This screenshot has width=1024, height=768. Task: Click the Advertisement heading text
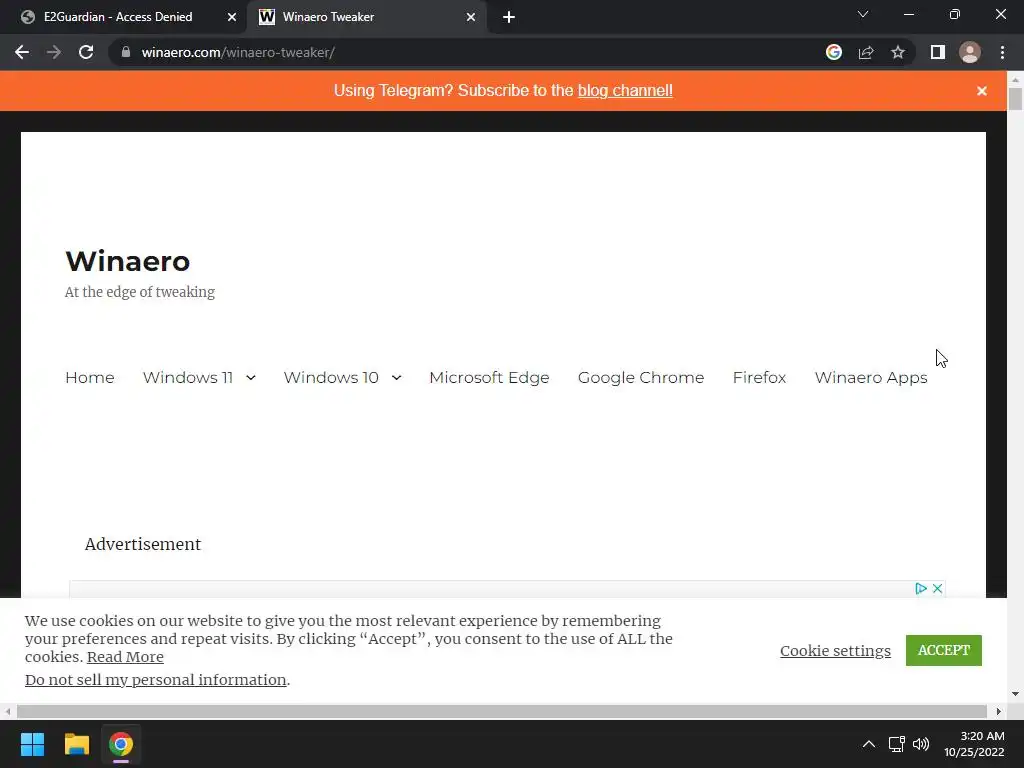143,544
